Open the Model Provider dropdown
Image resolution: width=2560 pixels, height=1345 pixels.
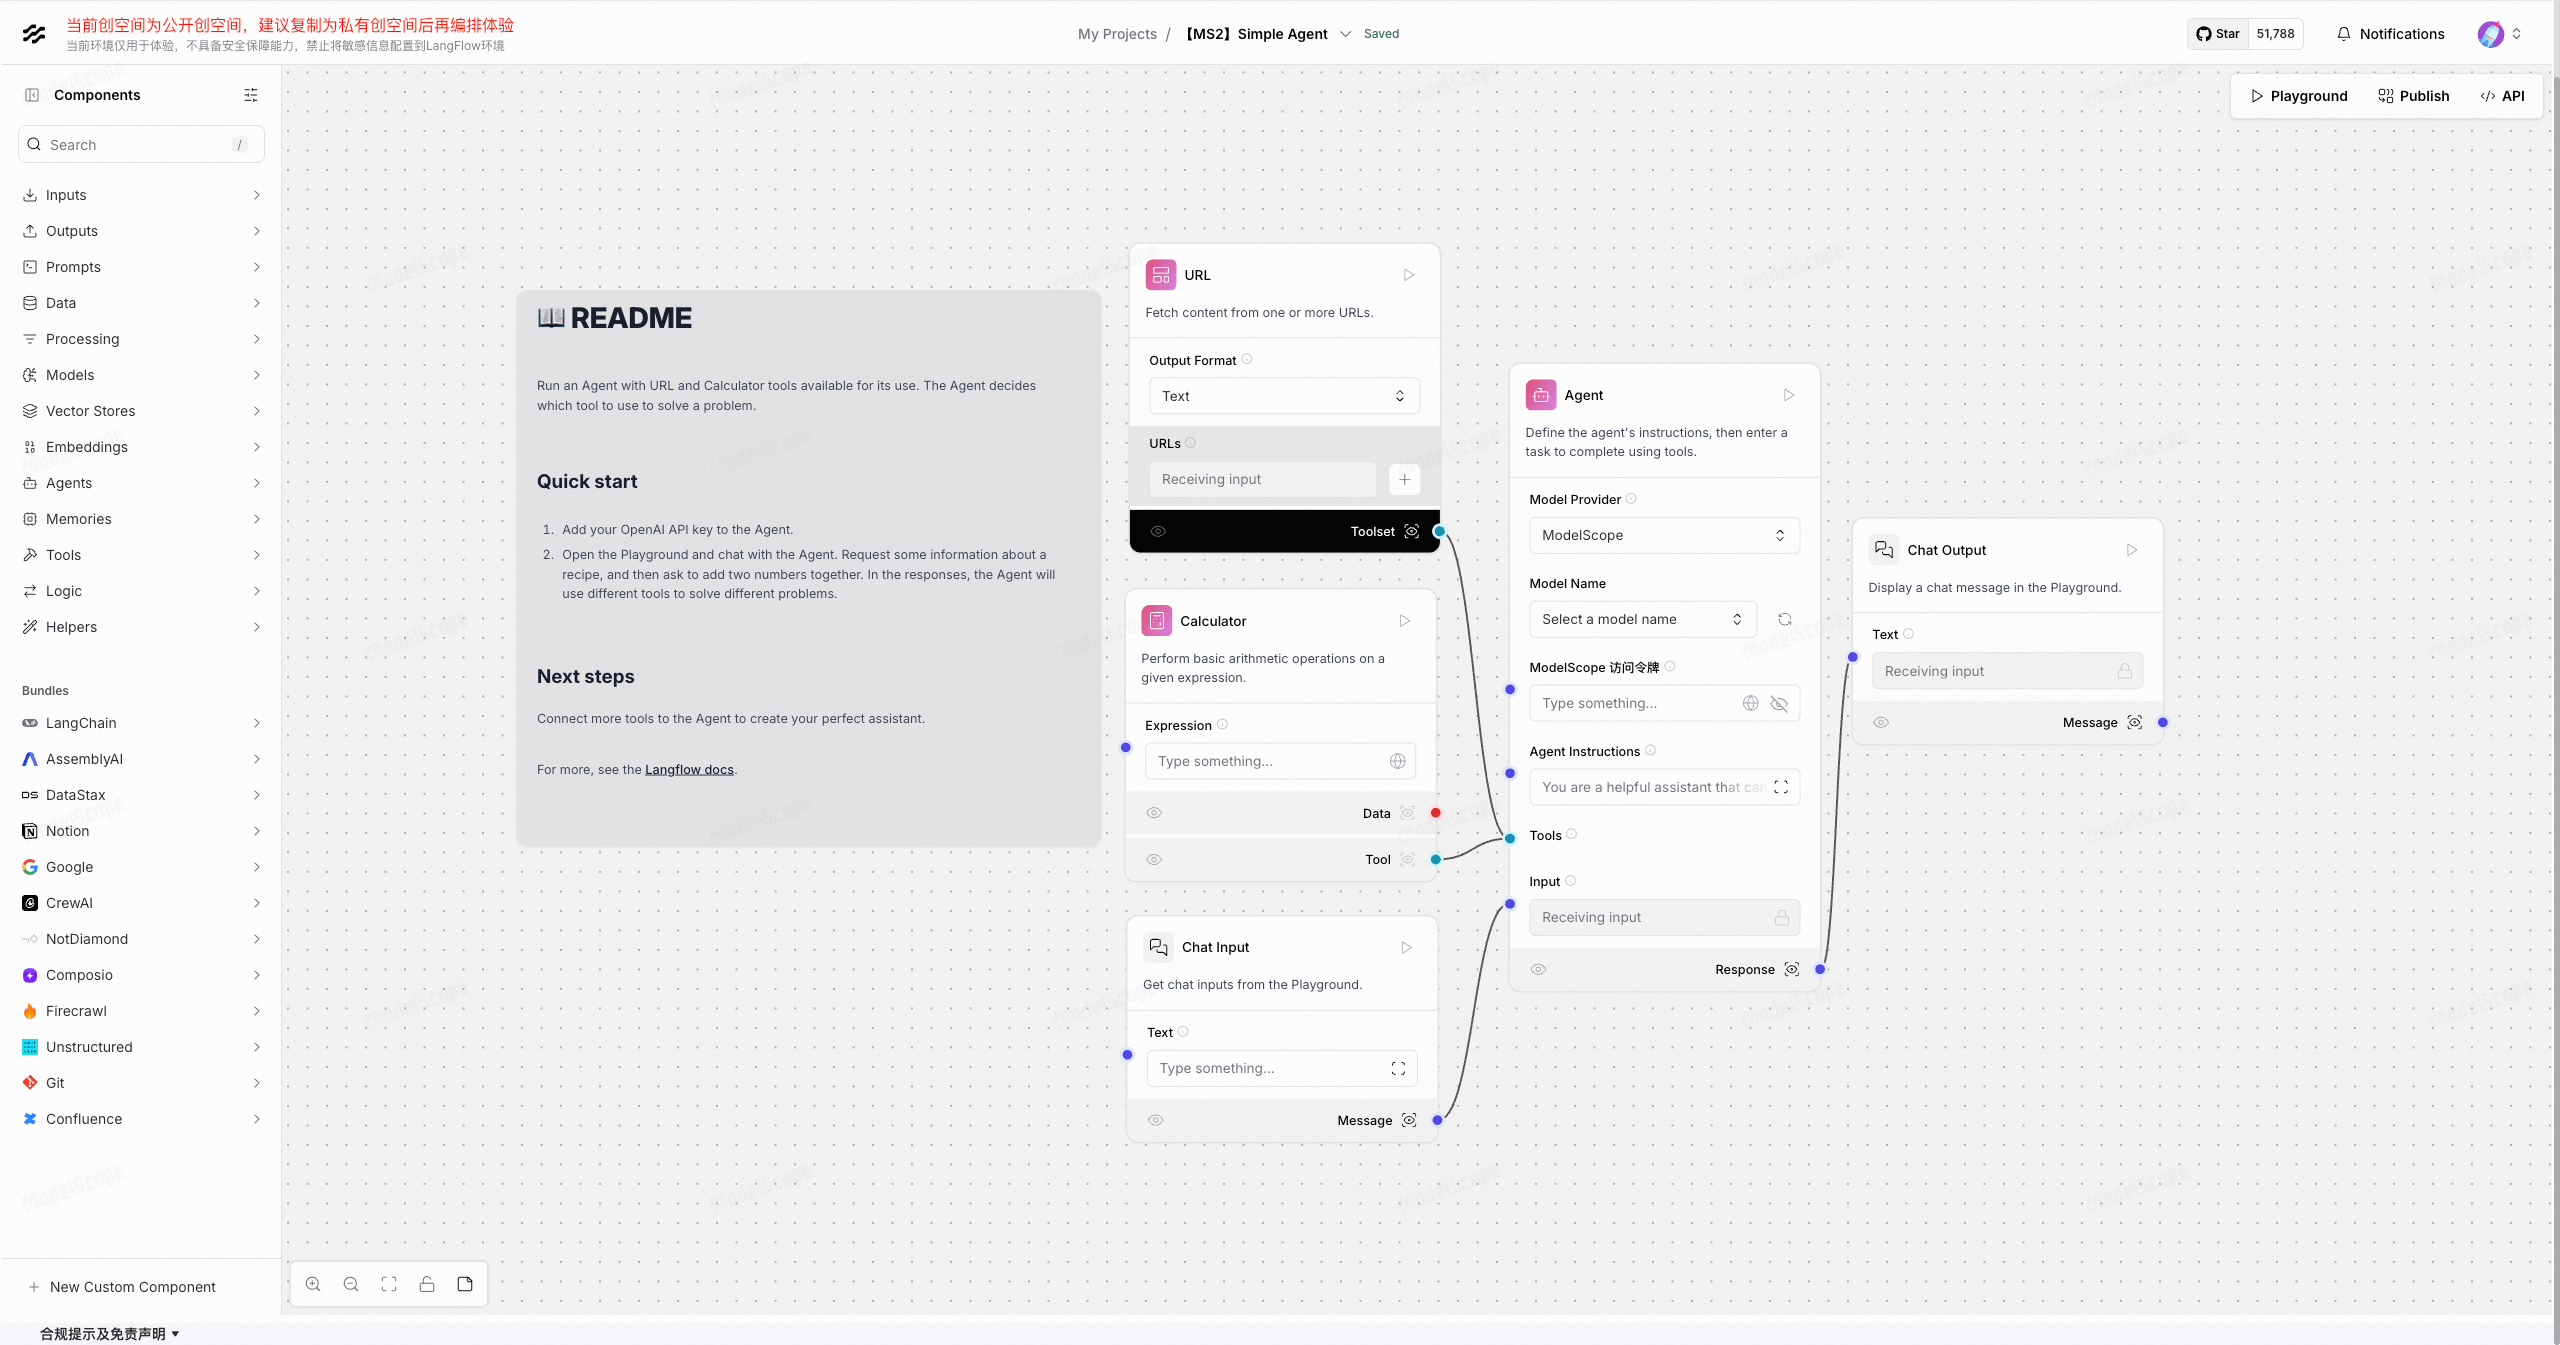[1663, 535]
